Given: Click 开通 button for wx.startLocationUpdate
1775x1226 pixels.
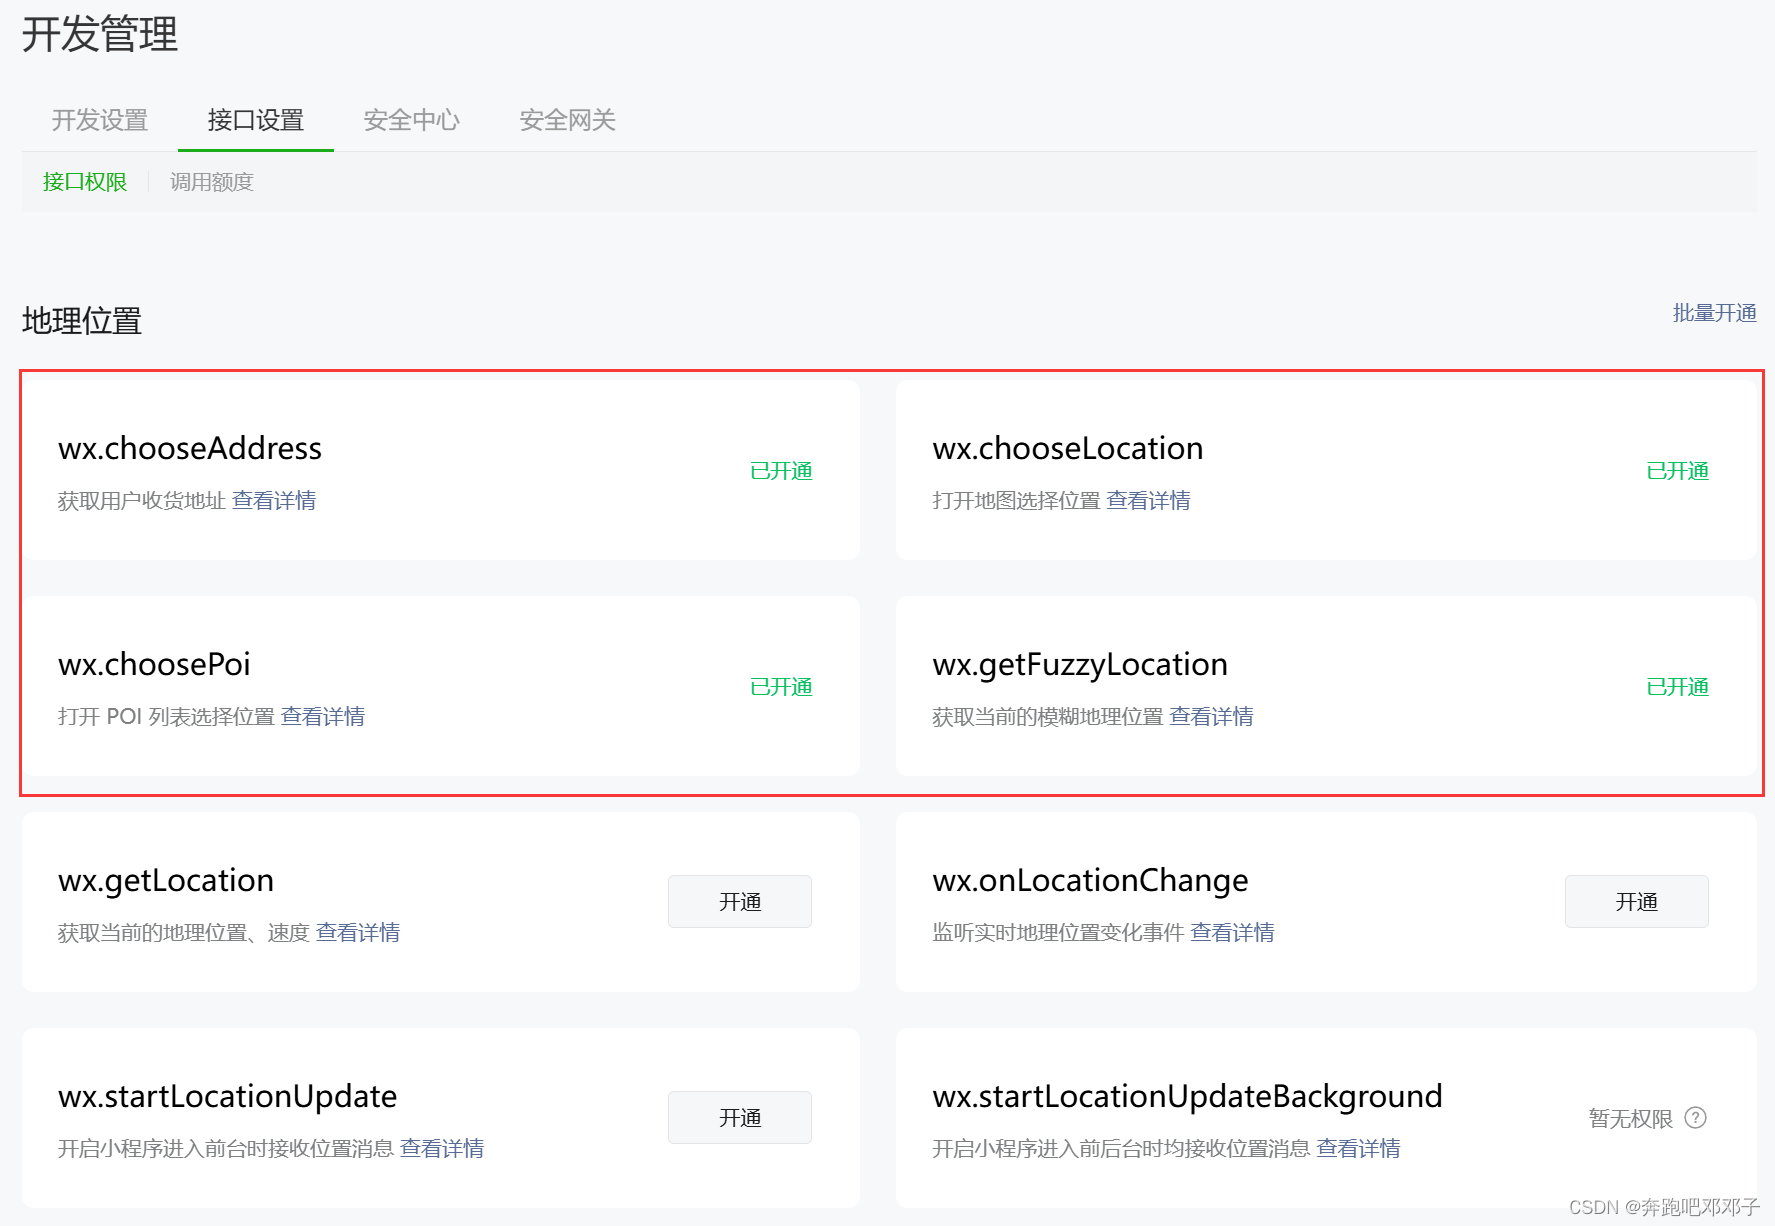Looking at the screenshot, I should pyautogui.click(x=740, y=1118).
